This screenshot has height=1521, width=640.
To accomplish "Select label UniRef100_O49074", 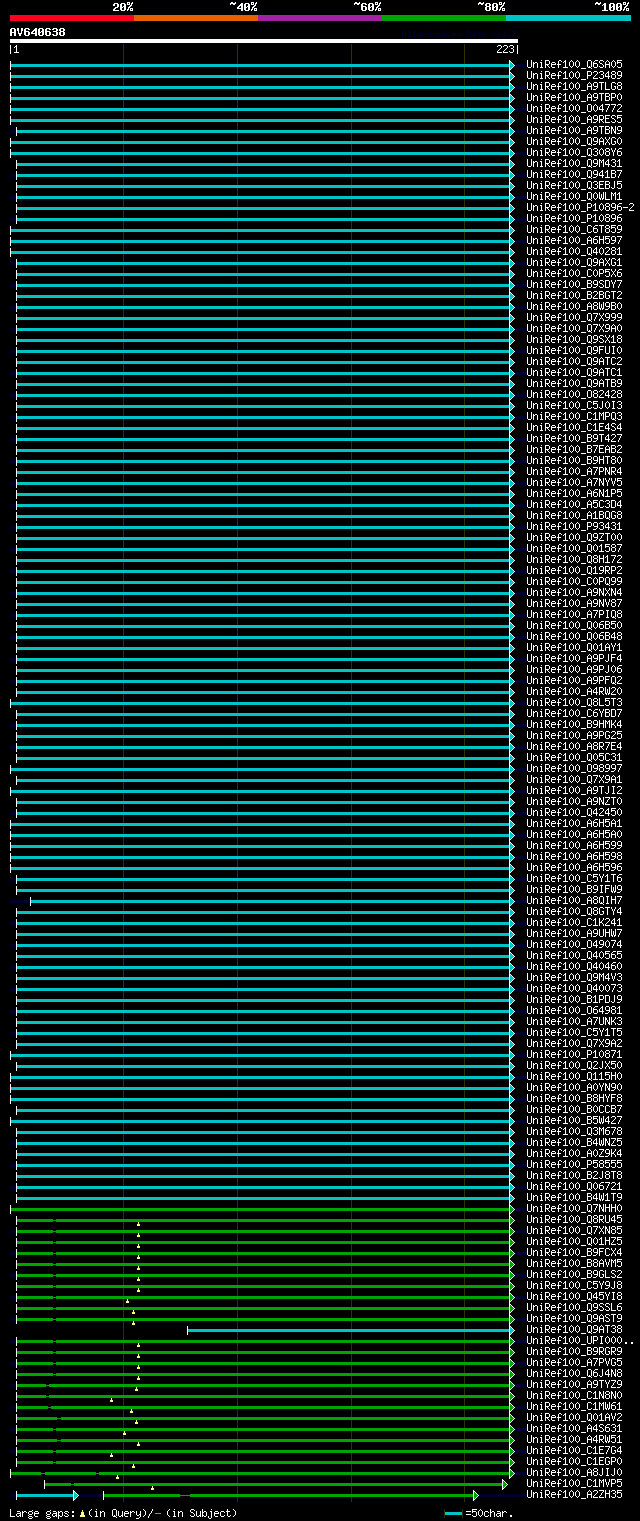I will pyautogui.click(x=574, y=944).
